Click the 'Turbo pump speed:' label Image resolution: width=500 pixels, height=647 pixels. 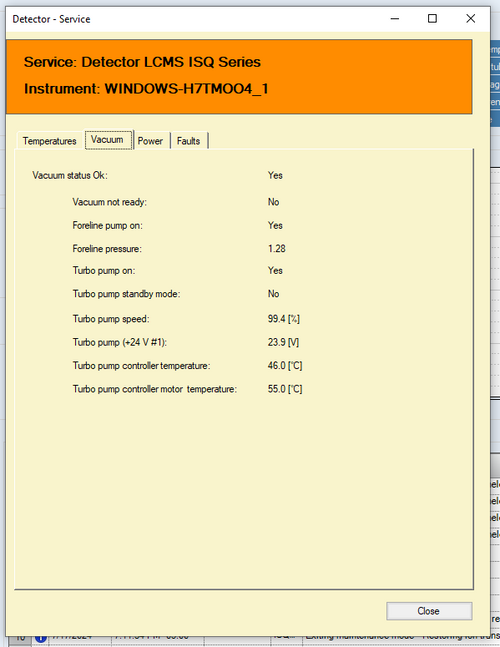coord(111,319)
